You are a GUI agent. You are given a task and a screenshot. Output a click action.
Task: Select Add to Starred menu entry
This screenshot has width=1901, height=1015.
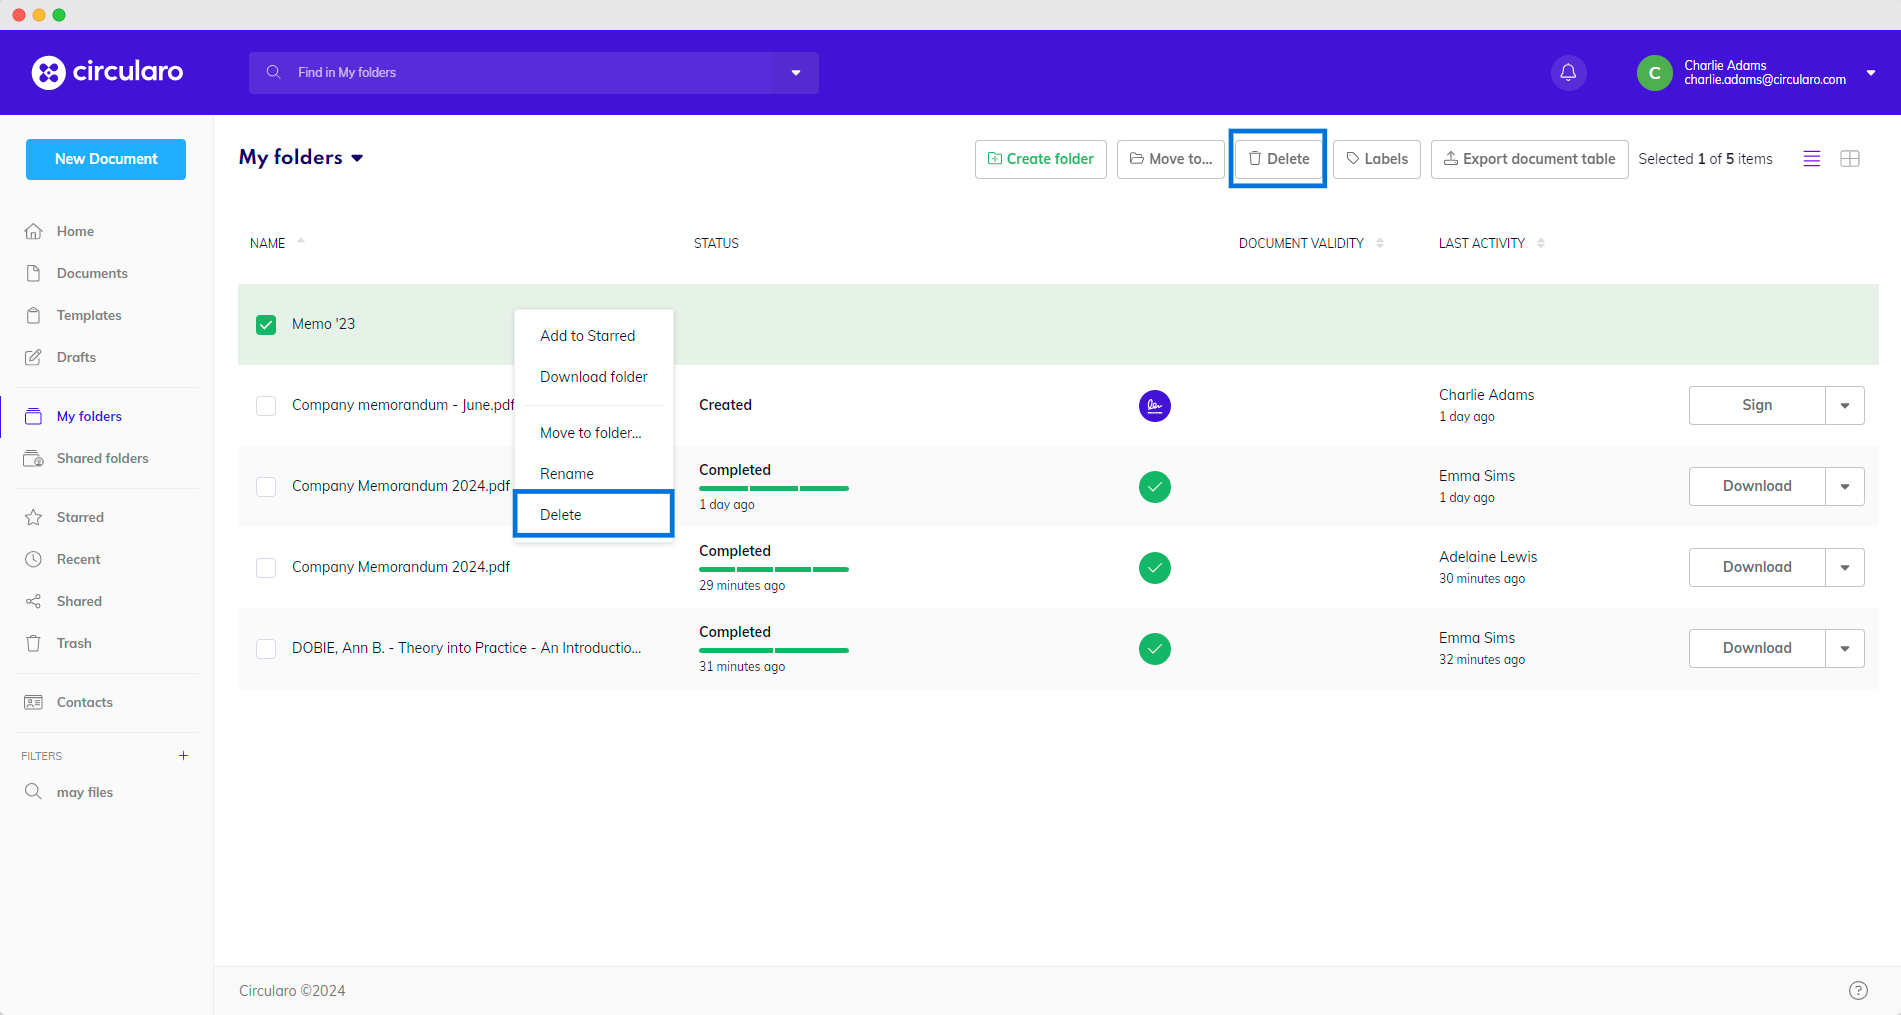pos(587,336)
